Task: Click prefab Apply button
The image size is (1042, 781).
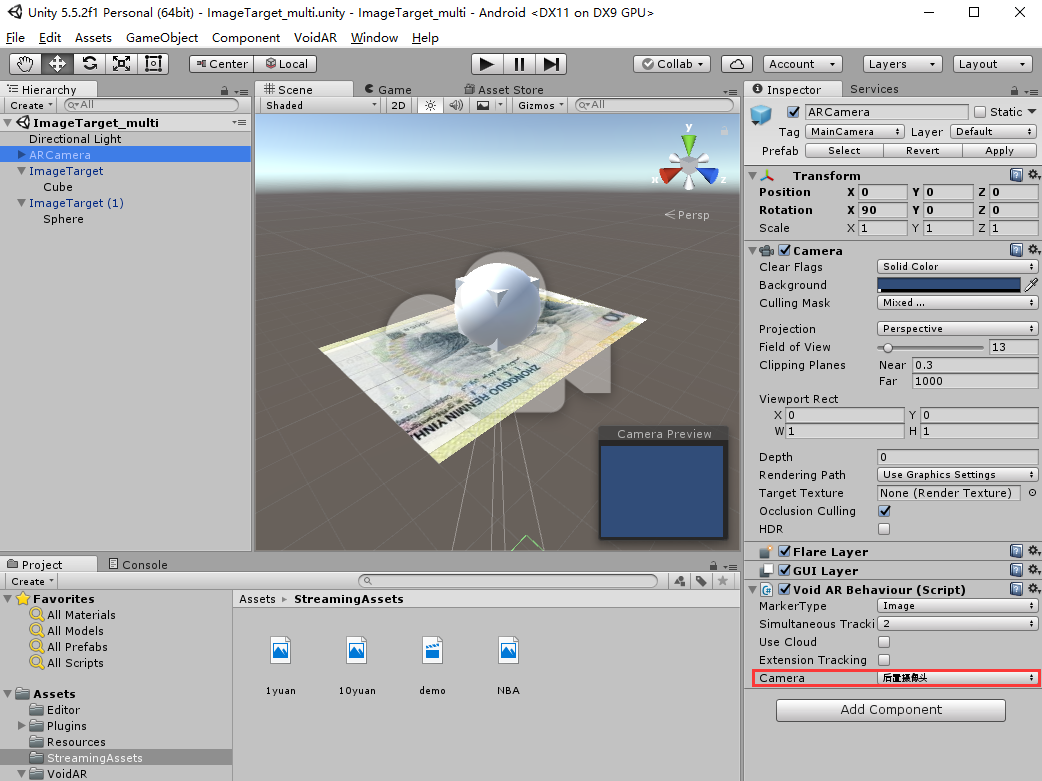Action: 999,151
